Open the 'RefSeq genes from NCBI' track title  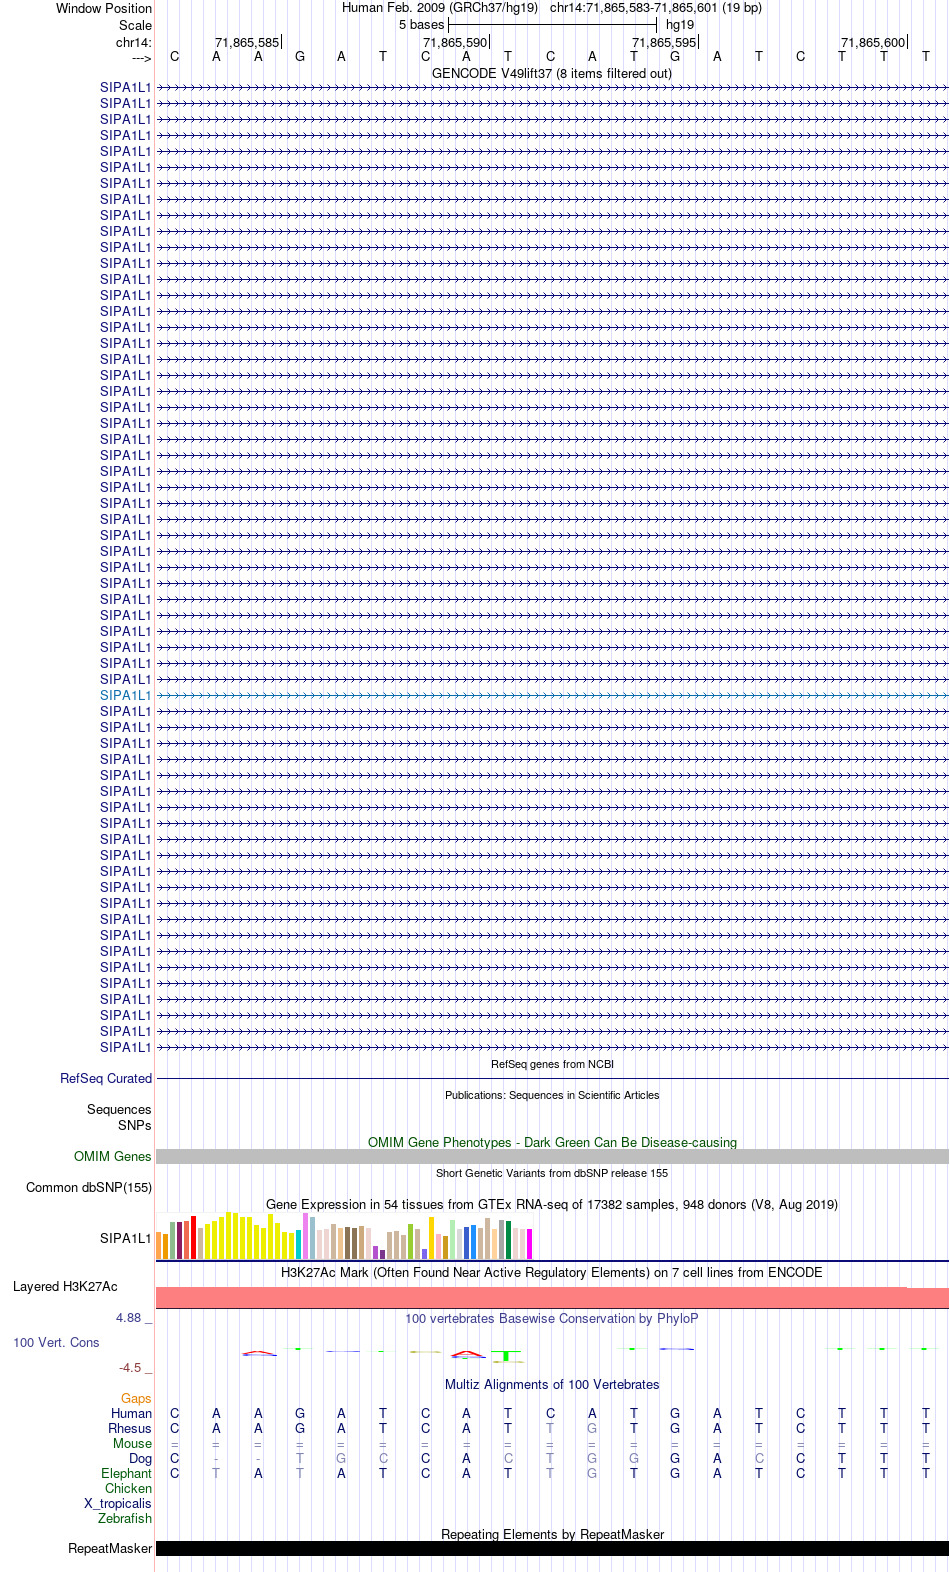click(x=552, y=1064)
